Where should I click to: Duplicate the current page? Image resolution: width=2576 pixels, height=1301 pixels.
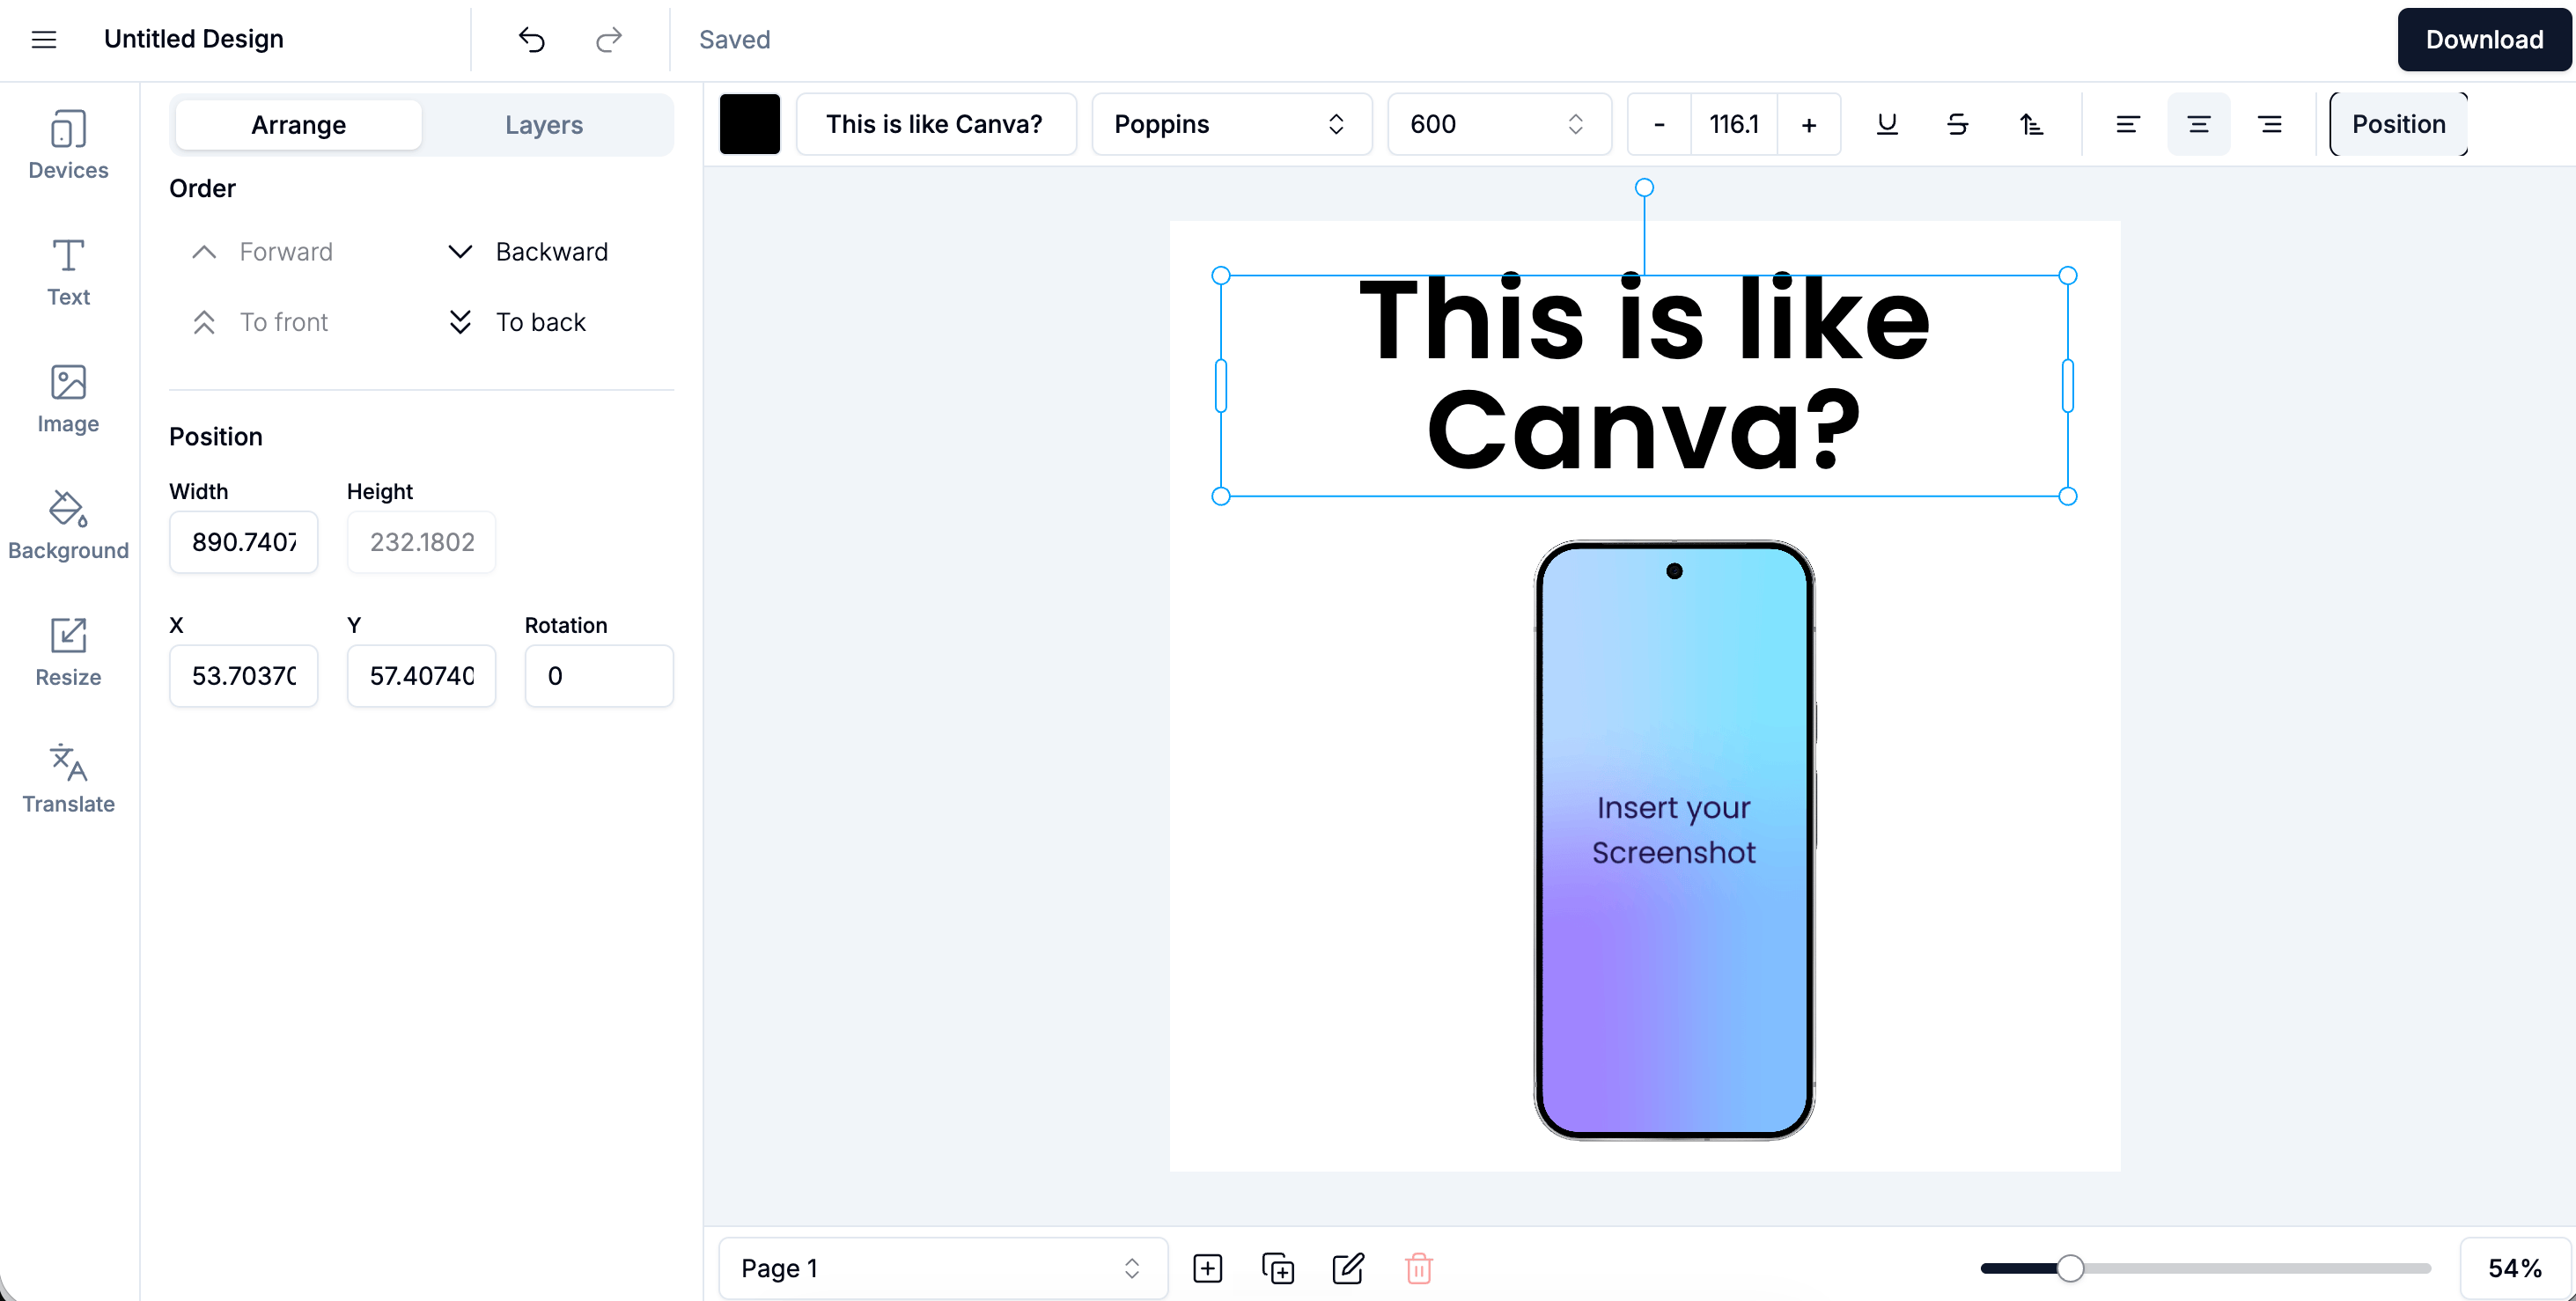click(1278, 1268)
